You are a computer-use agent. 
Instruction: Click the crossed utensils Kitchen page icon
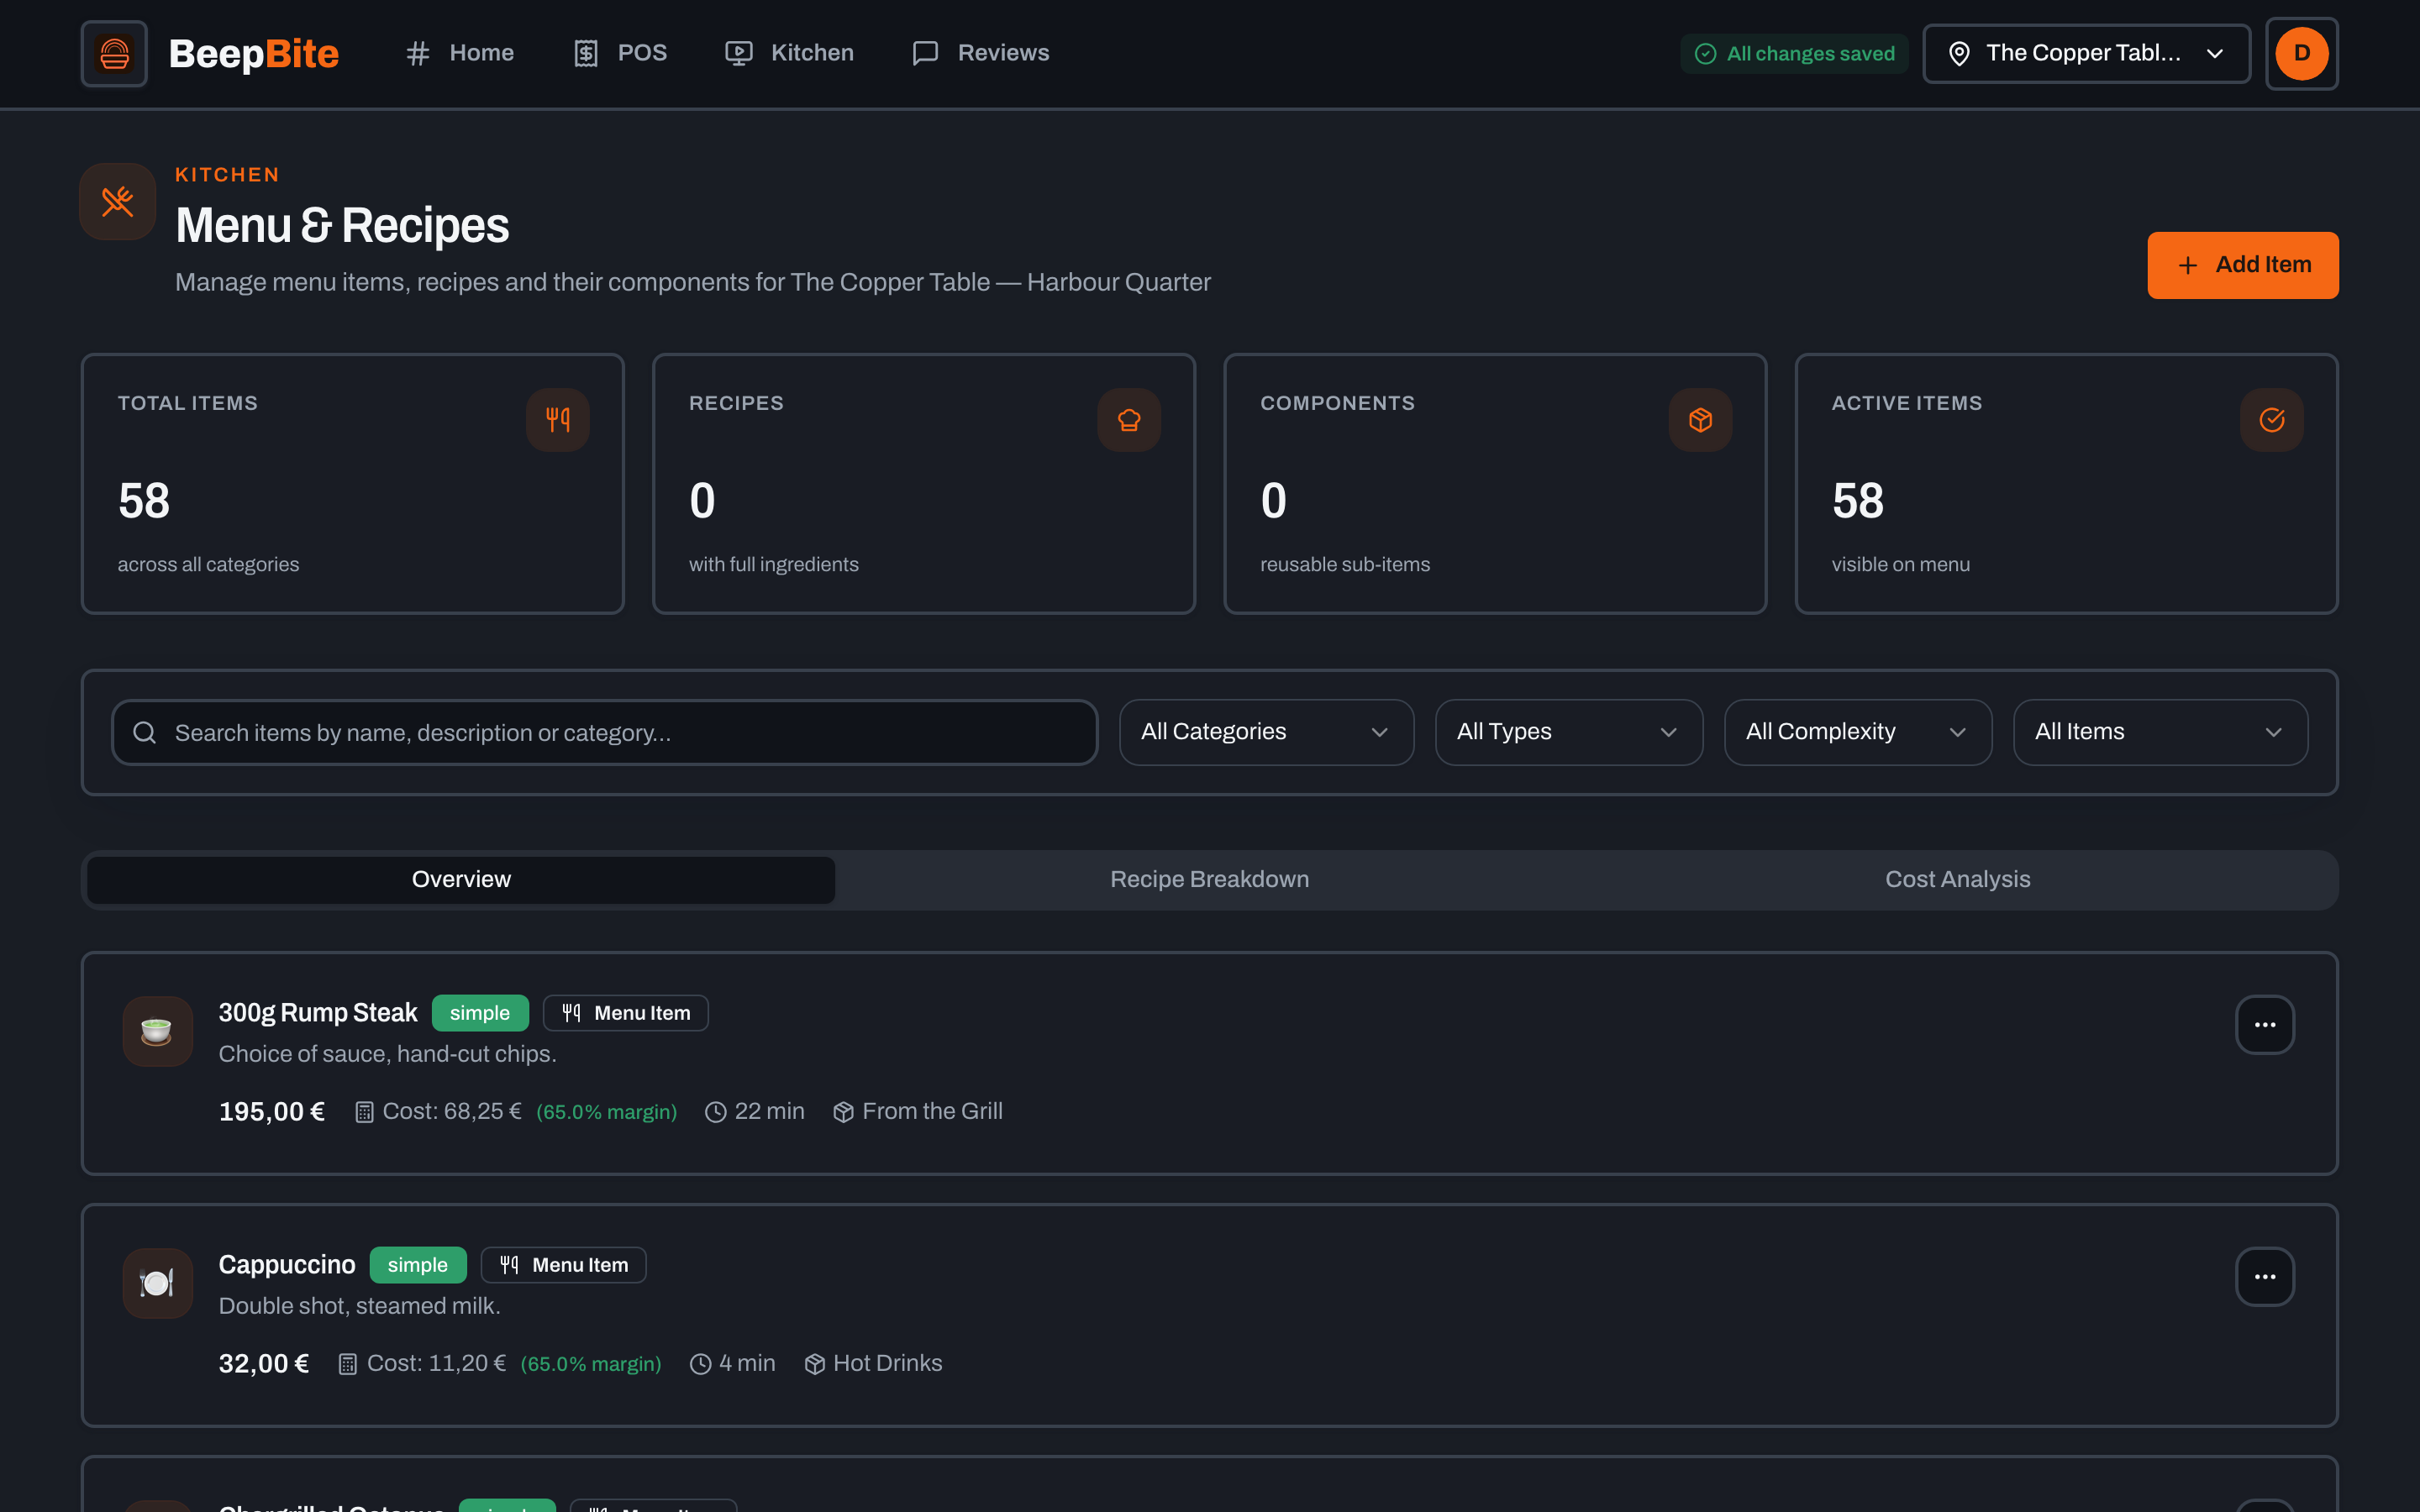(118, 202)
